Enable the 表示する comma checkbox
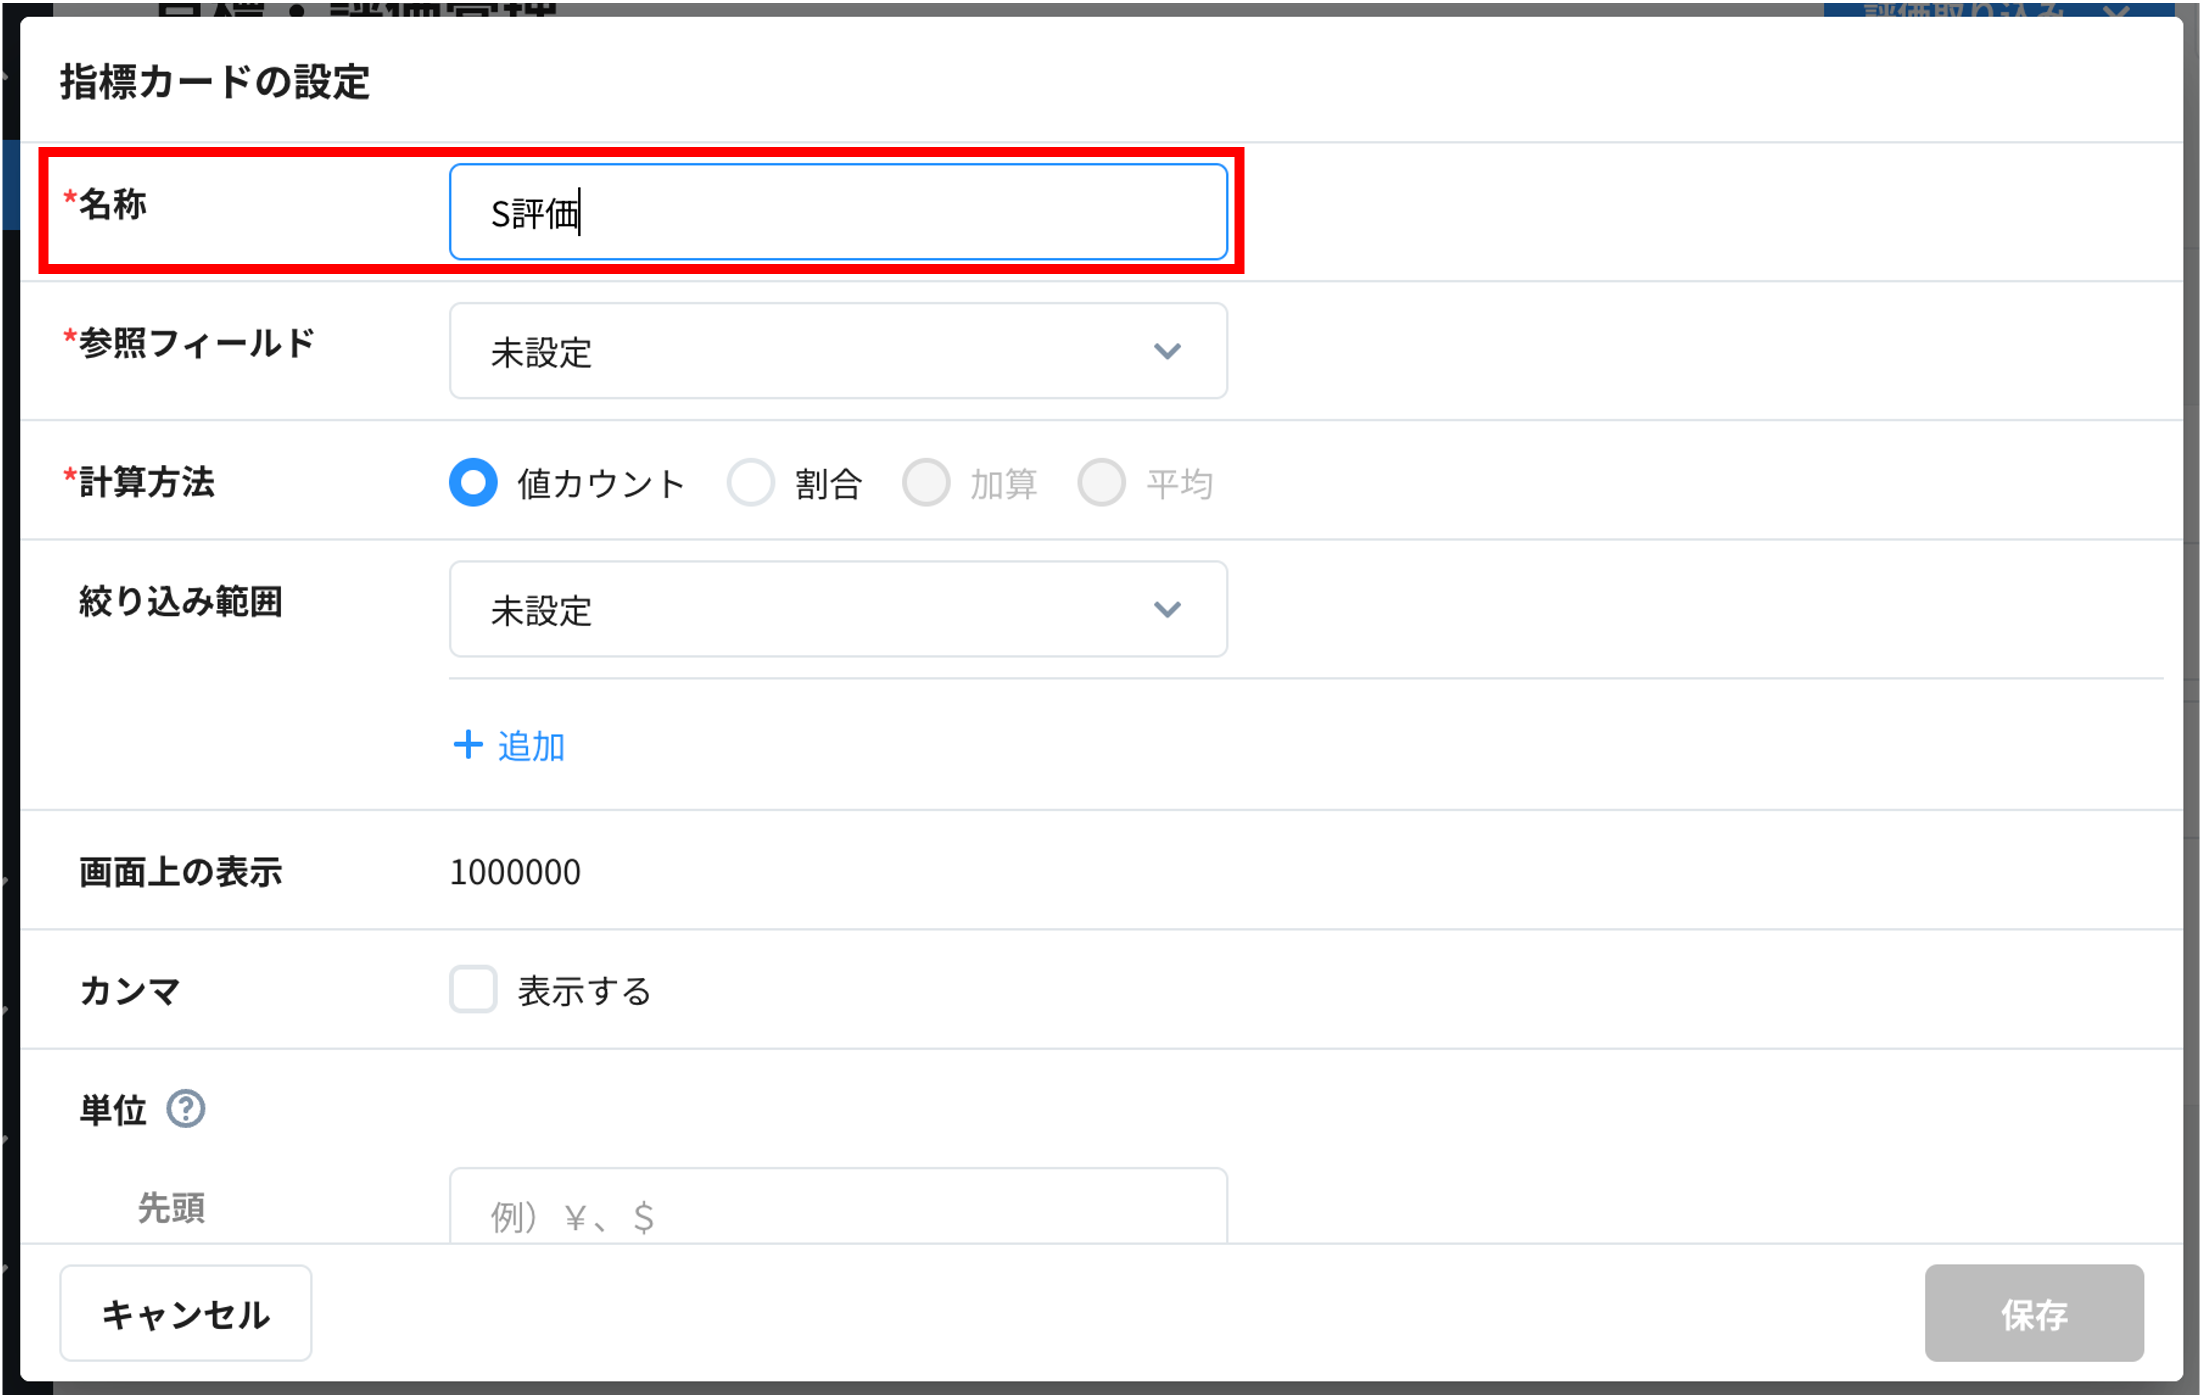 pyautogui.click(x=473, y=990)
